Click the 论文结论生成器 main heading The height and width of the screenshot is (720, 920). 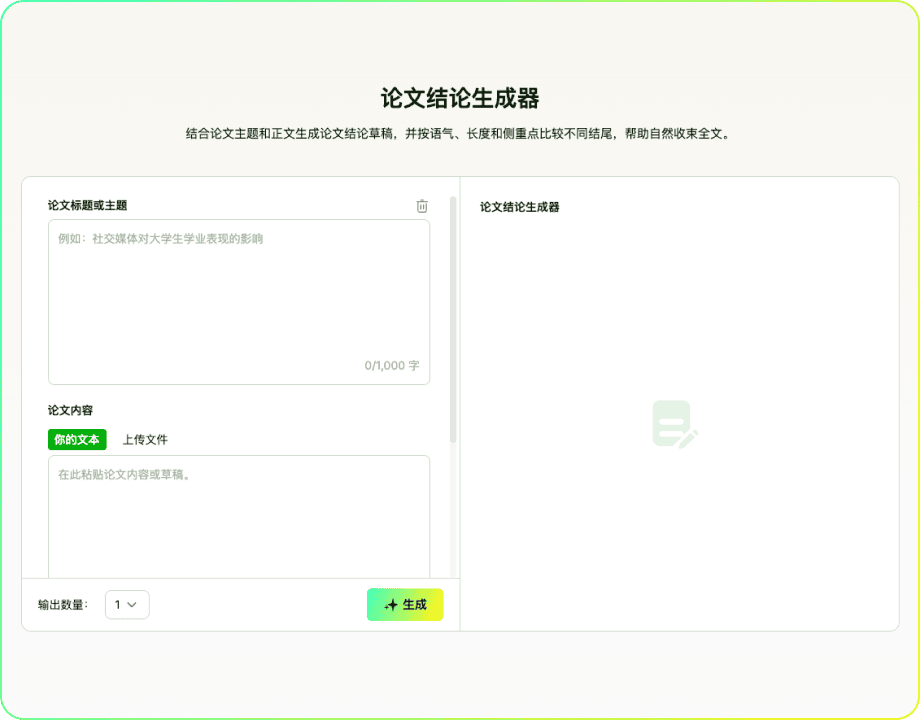460,98
